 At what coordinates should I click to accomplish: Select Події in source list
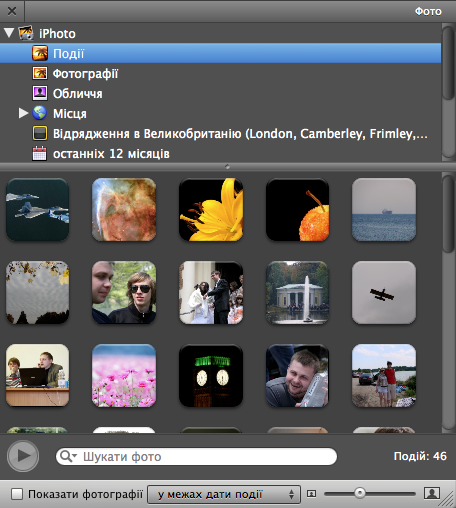click(220, 53)
